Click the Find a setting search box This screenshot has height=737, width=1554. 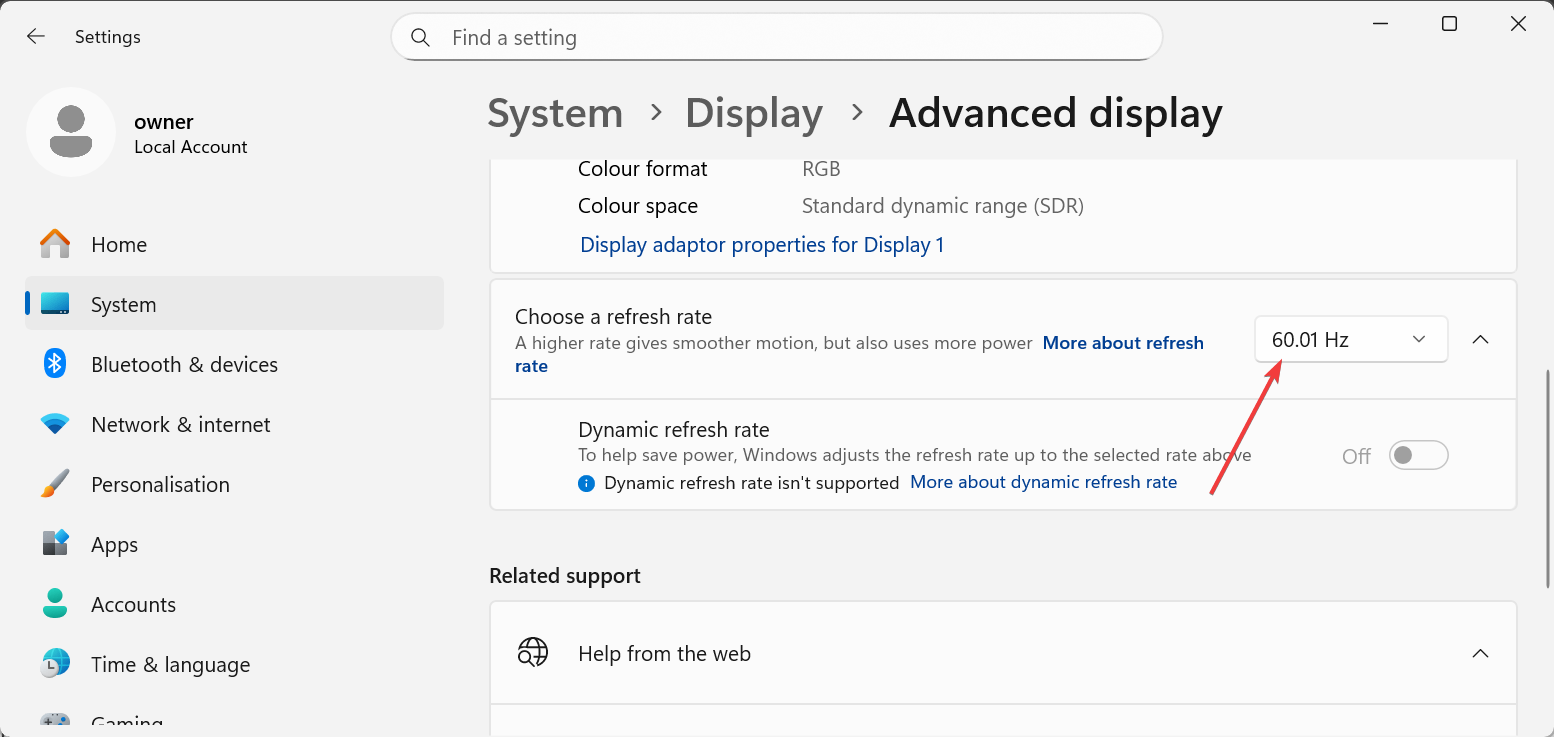tap(776, 38)
